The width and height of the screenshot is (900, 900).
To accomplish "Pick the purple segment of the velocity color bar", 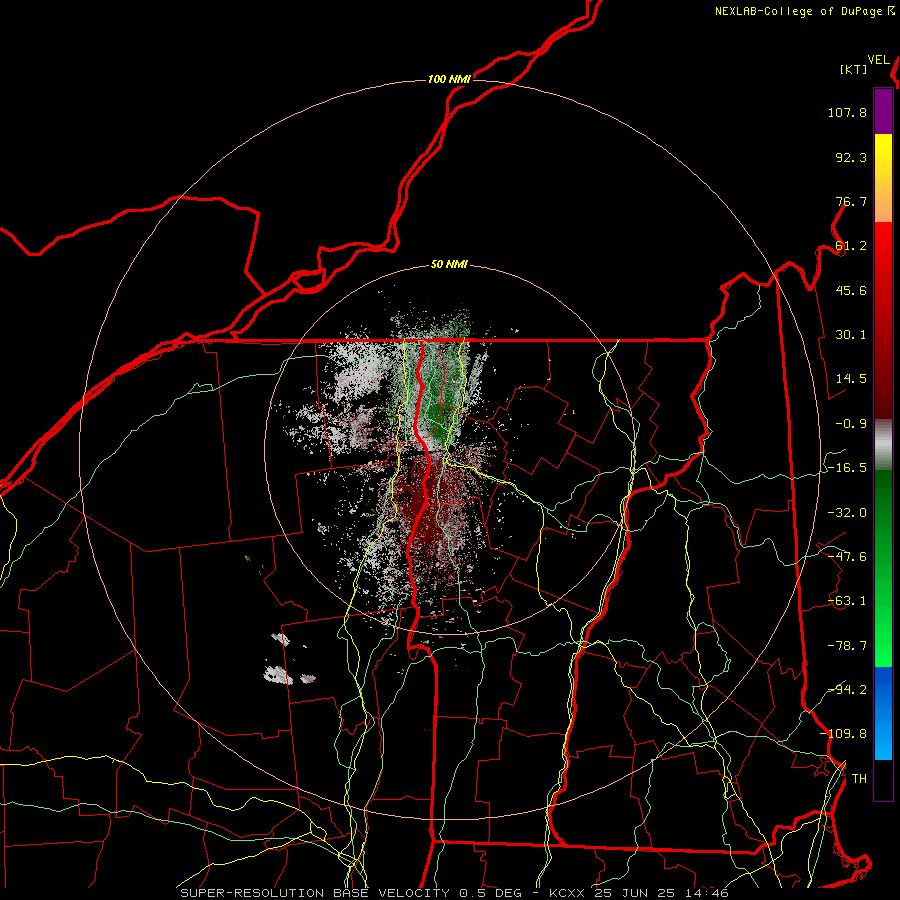I will (x=883, y=112).
